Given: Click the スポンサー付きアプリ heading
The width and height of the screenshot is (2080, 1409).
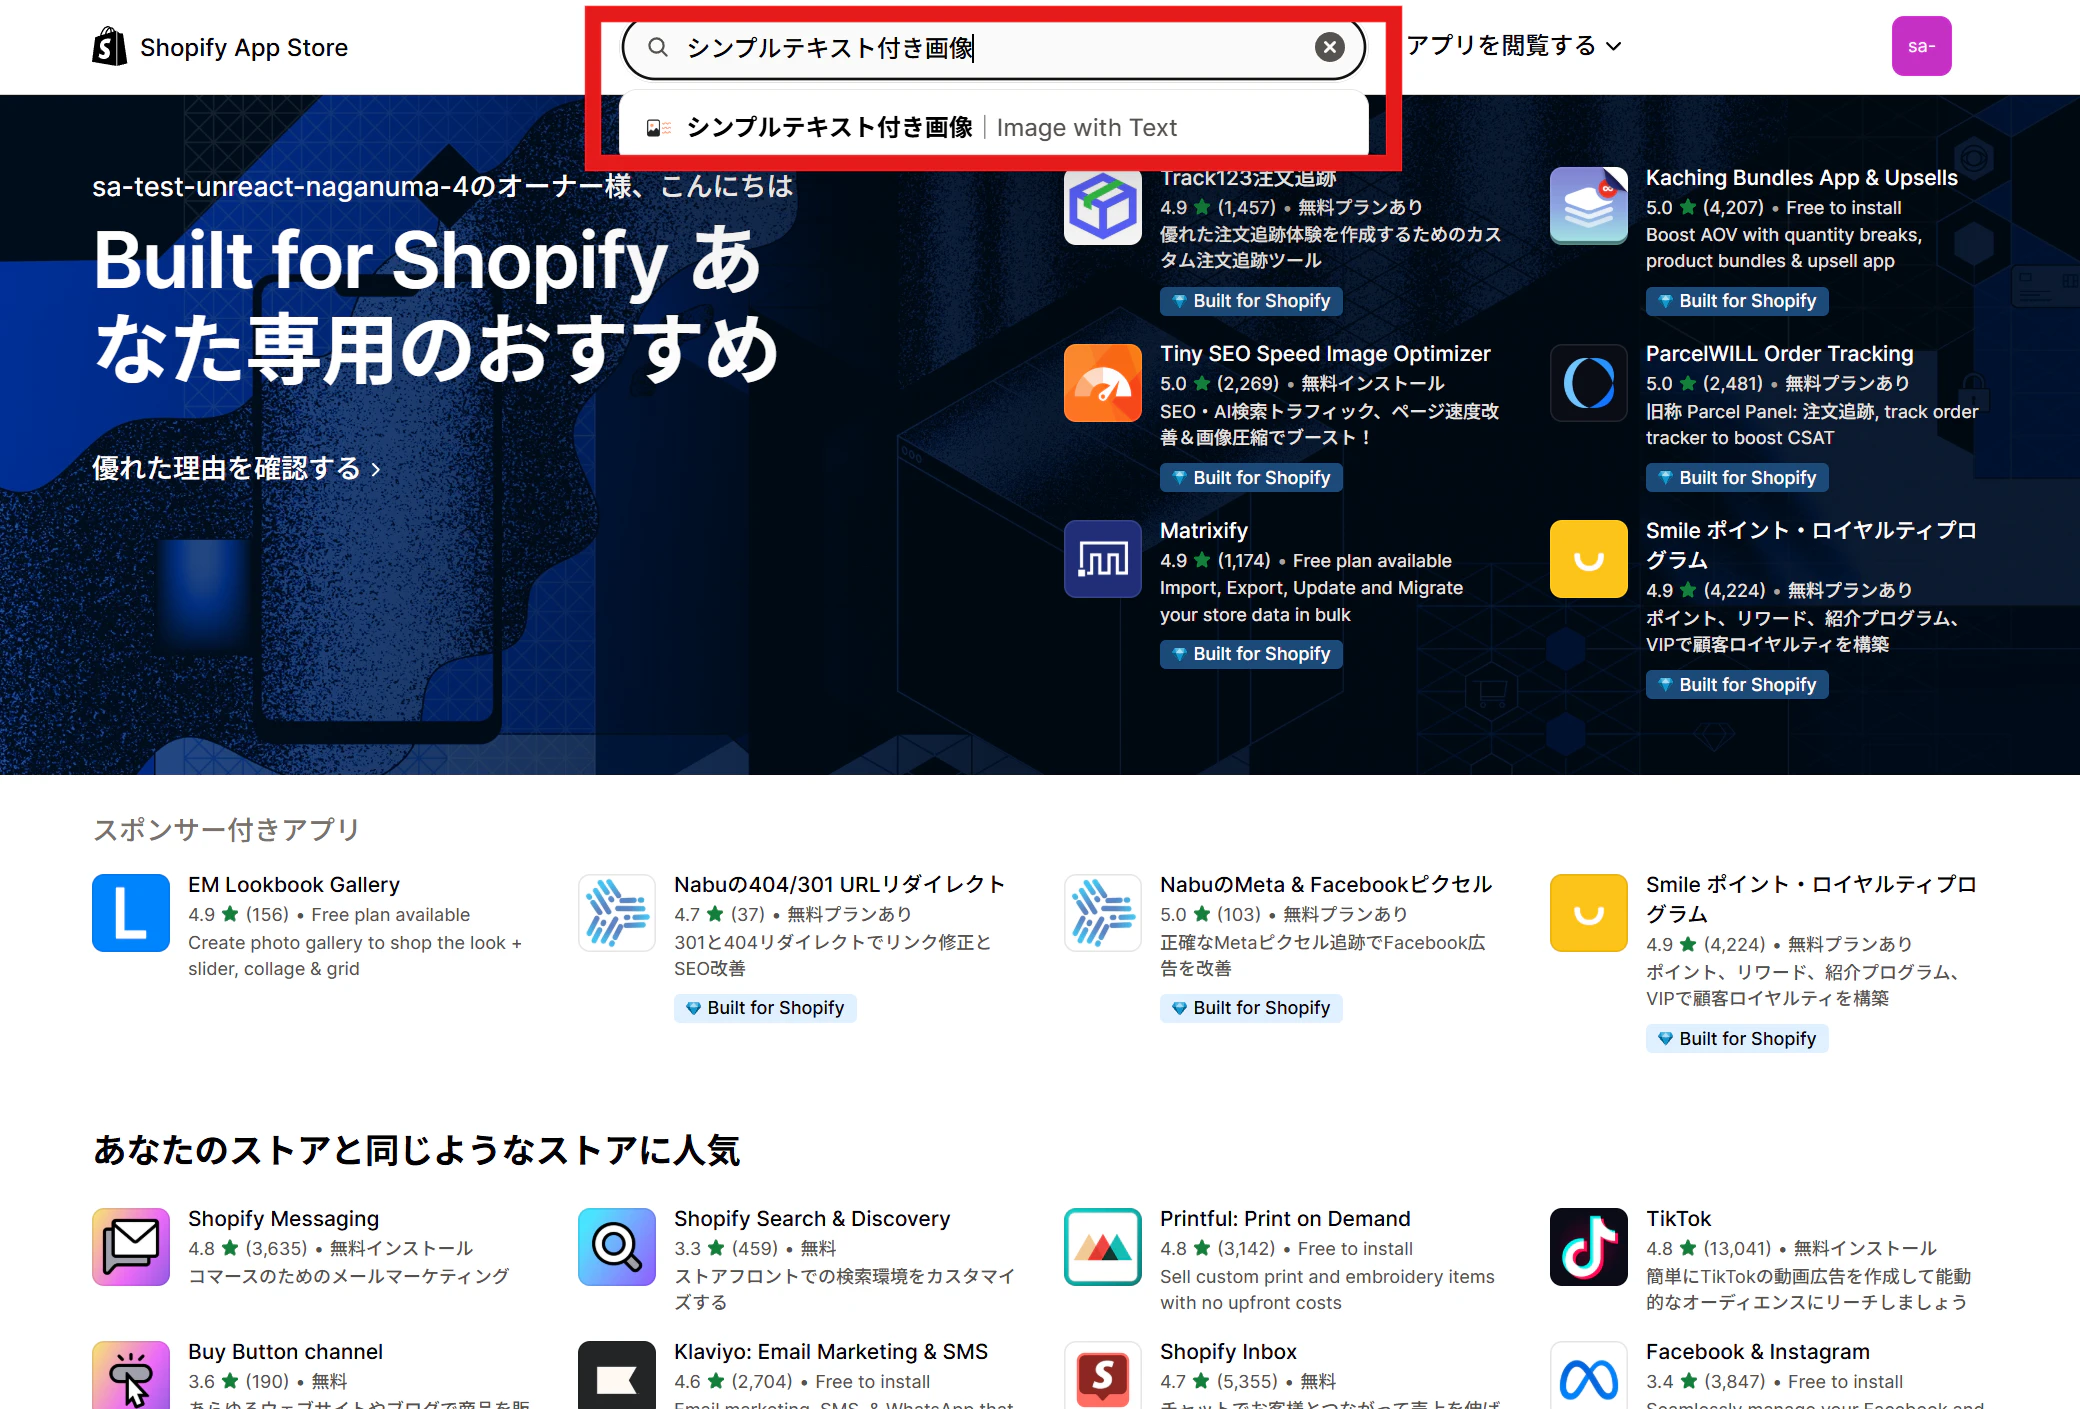Looking at the screenshot, I should (226, 830).
